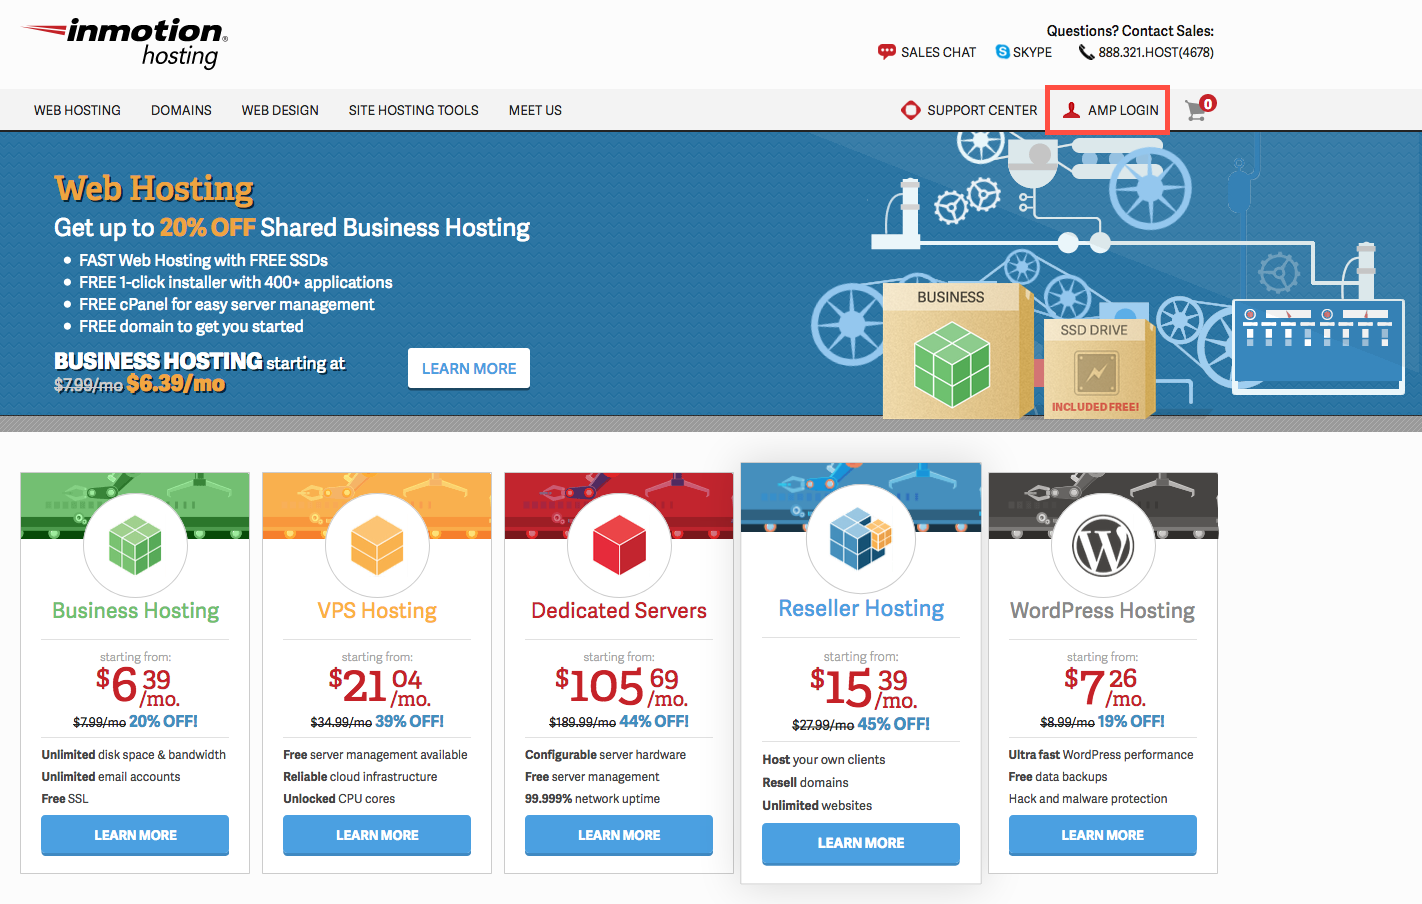Viewport: 1422px width, 904px height.
Task: Click the '45% OFF!' Reseller Hosting discount
Action: click(x=894, y=724)
